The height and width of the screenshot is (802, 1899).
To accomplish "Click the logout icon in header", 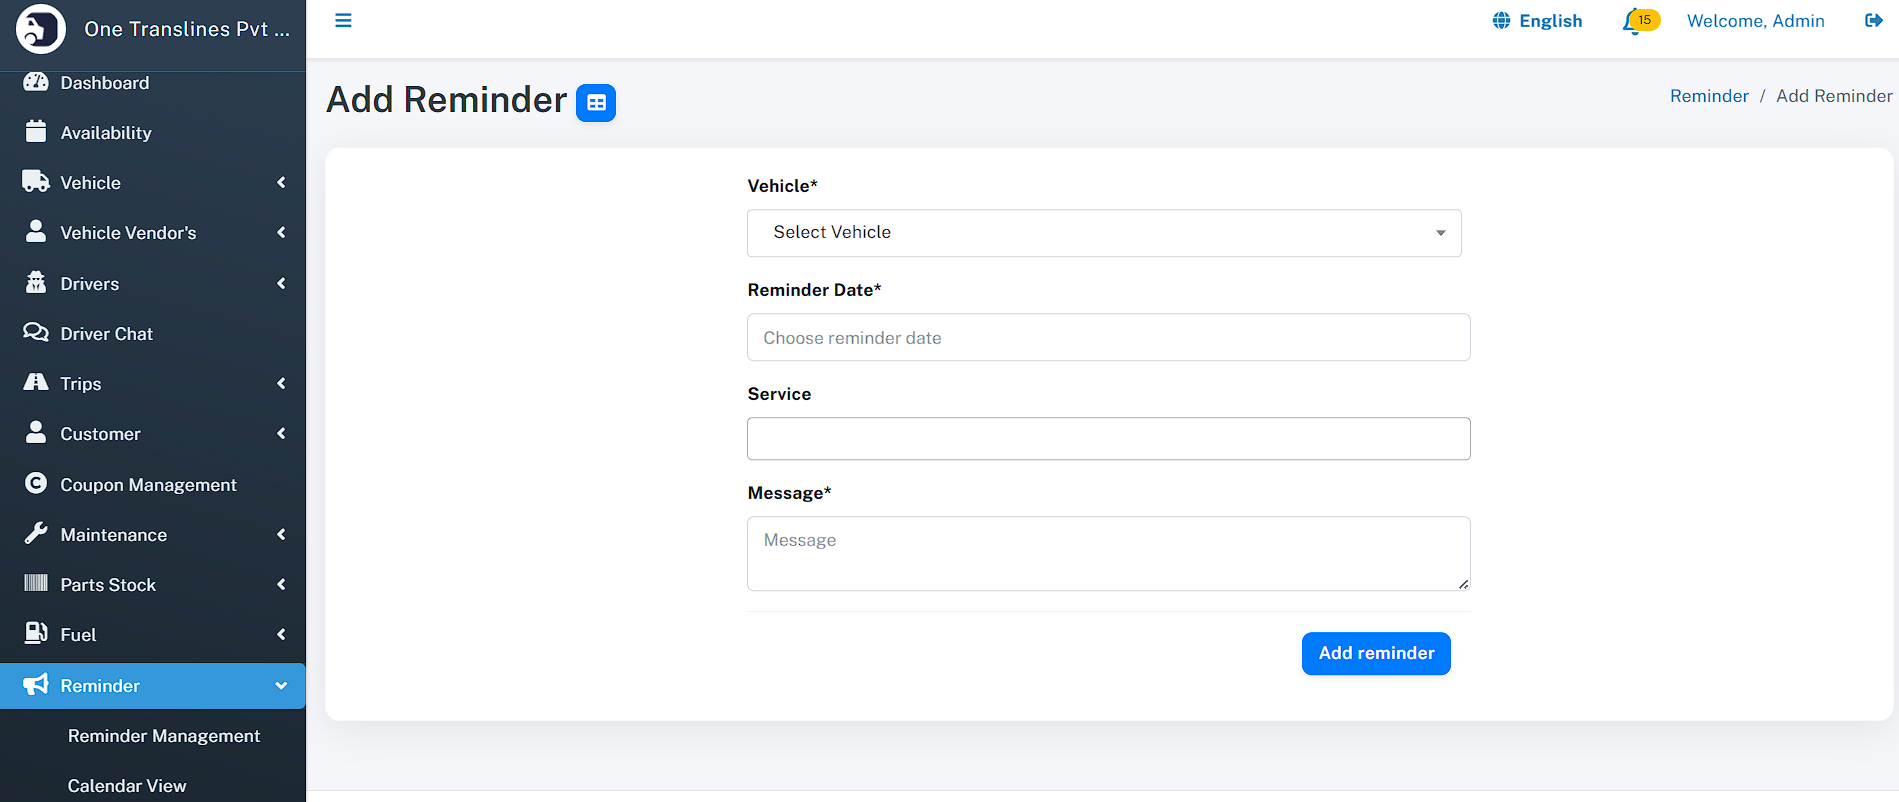I will (x=1873, y=21).
